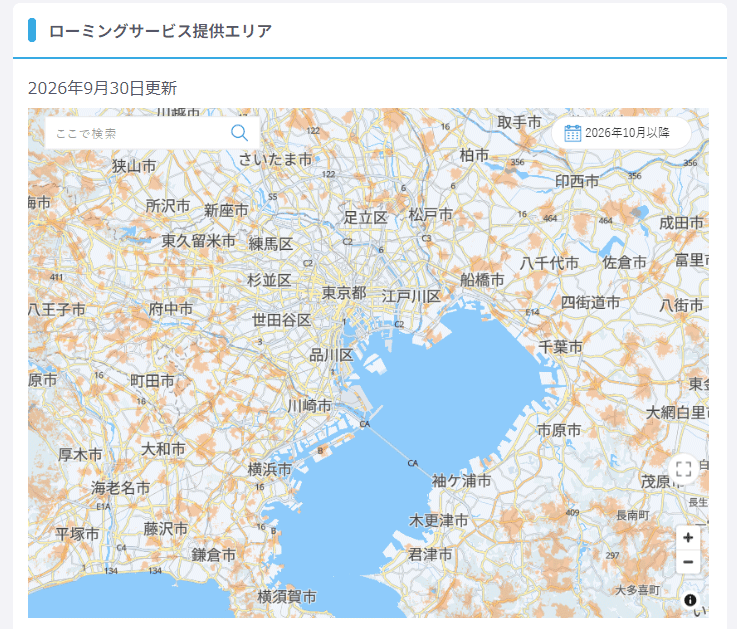The image size is (737, 629).
Task: Click the 足立区 map label
Action: pyautogui.click(x=365, y=218)
